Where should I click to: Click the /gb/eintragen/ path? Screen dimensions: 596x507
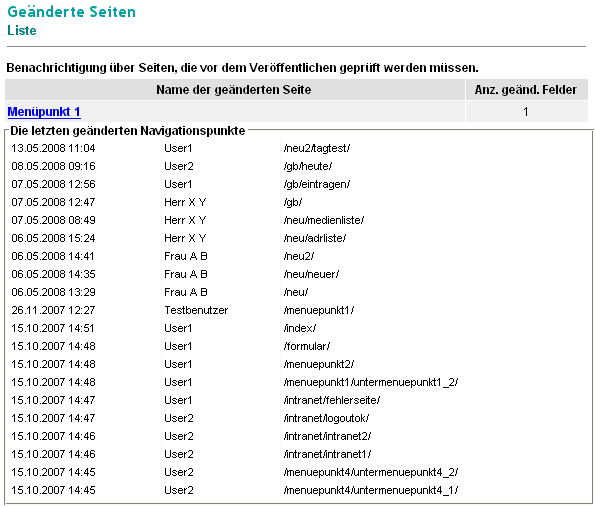pos(317,184)
